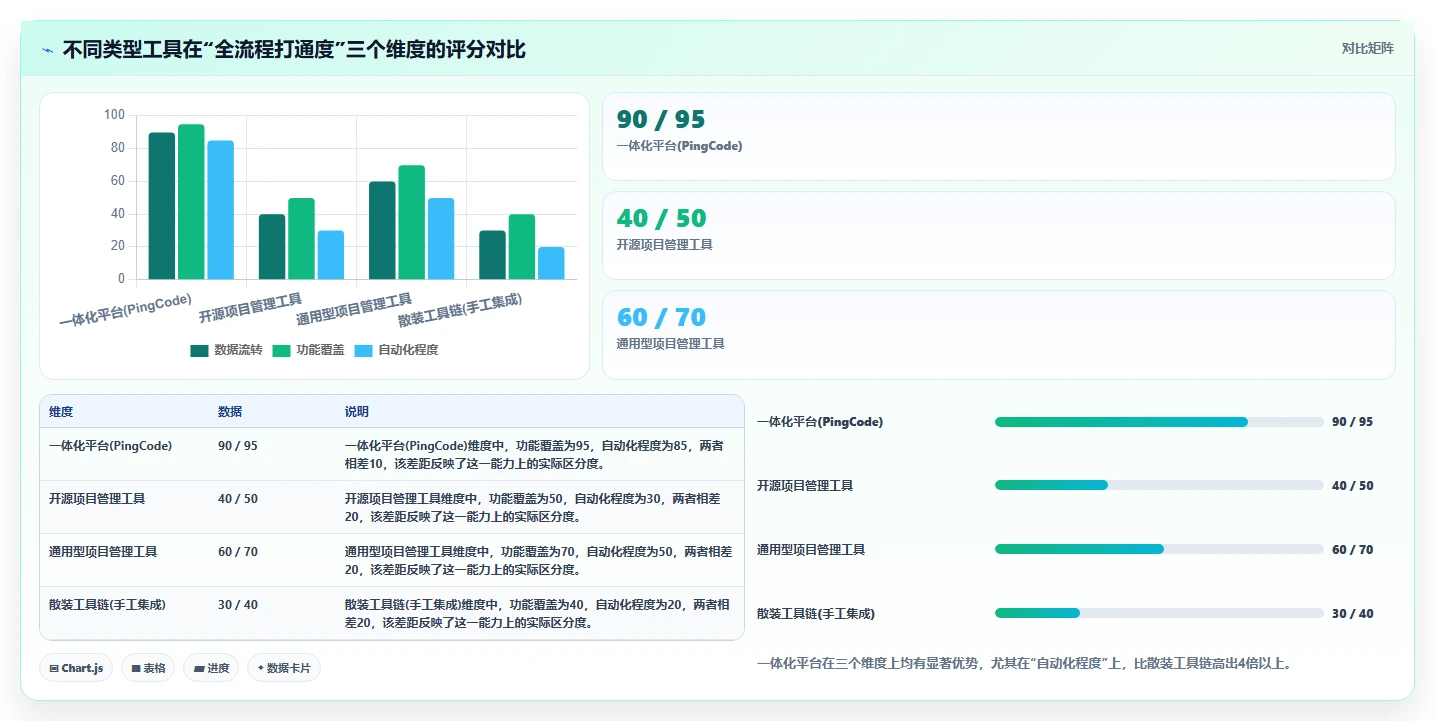Click the 30 / 40 value beside progress bar
Image resolution: width=1435 pixels, height=721 pixels.
click(1352, 613)
